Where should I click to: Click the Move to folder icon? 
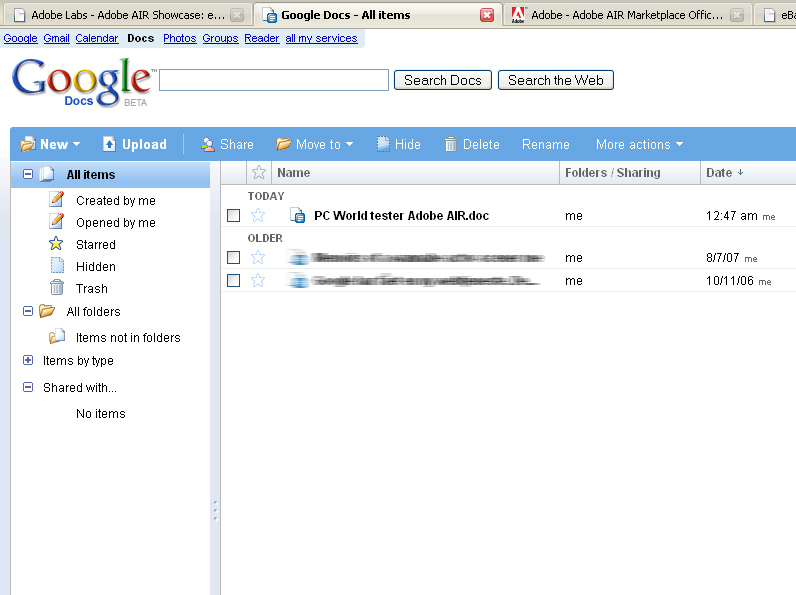[x=283, y=144]
